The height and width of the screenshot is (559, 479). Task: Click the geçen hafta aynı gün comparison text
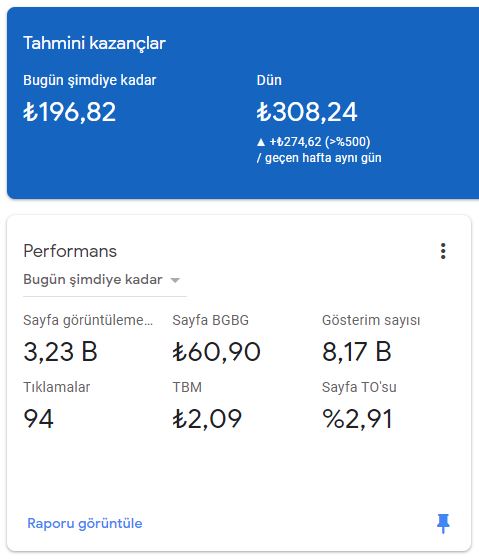tap(323, 158)
